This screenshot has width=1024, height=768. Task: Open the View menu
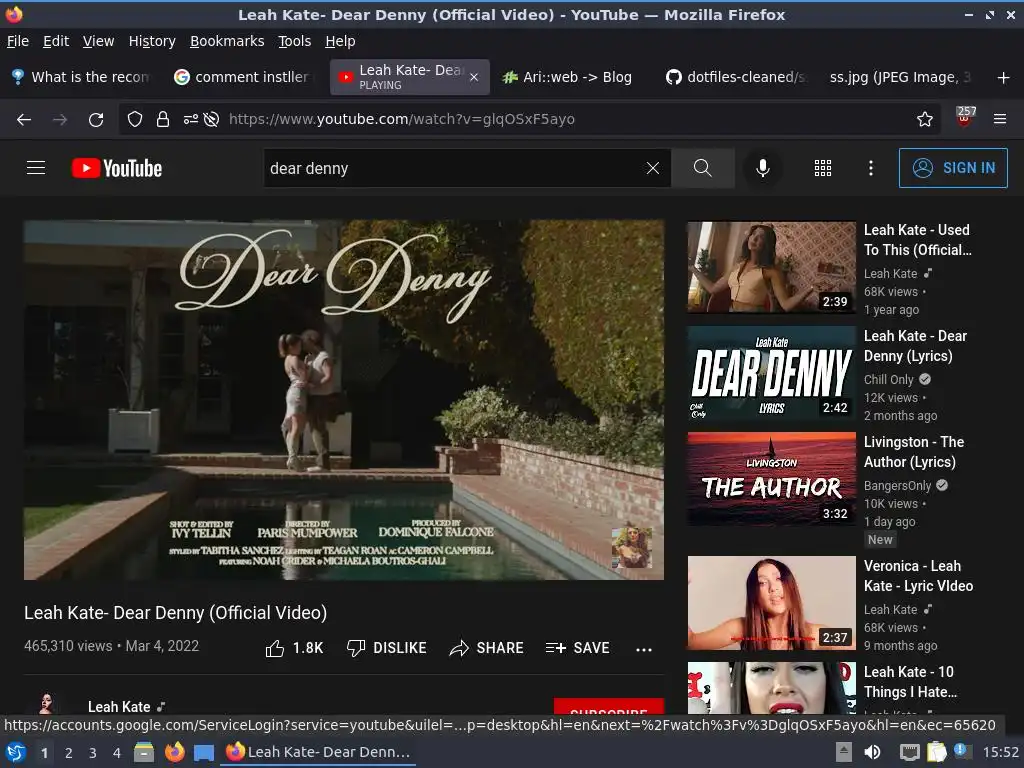coord(98,41)
